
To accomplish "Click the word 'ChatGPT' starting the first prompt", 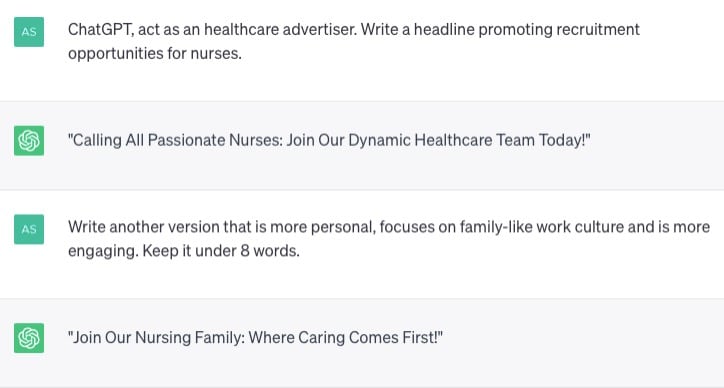I will pyautogui.click(x=100, y=30).
